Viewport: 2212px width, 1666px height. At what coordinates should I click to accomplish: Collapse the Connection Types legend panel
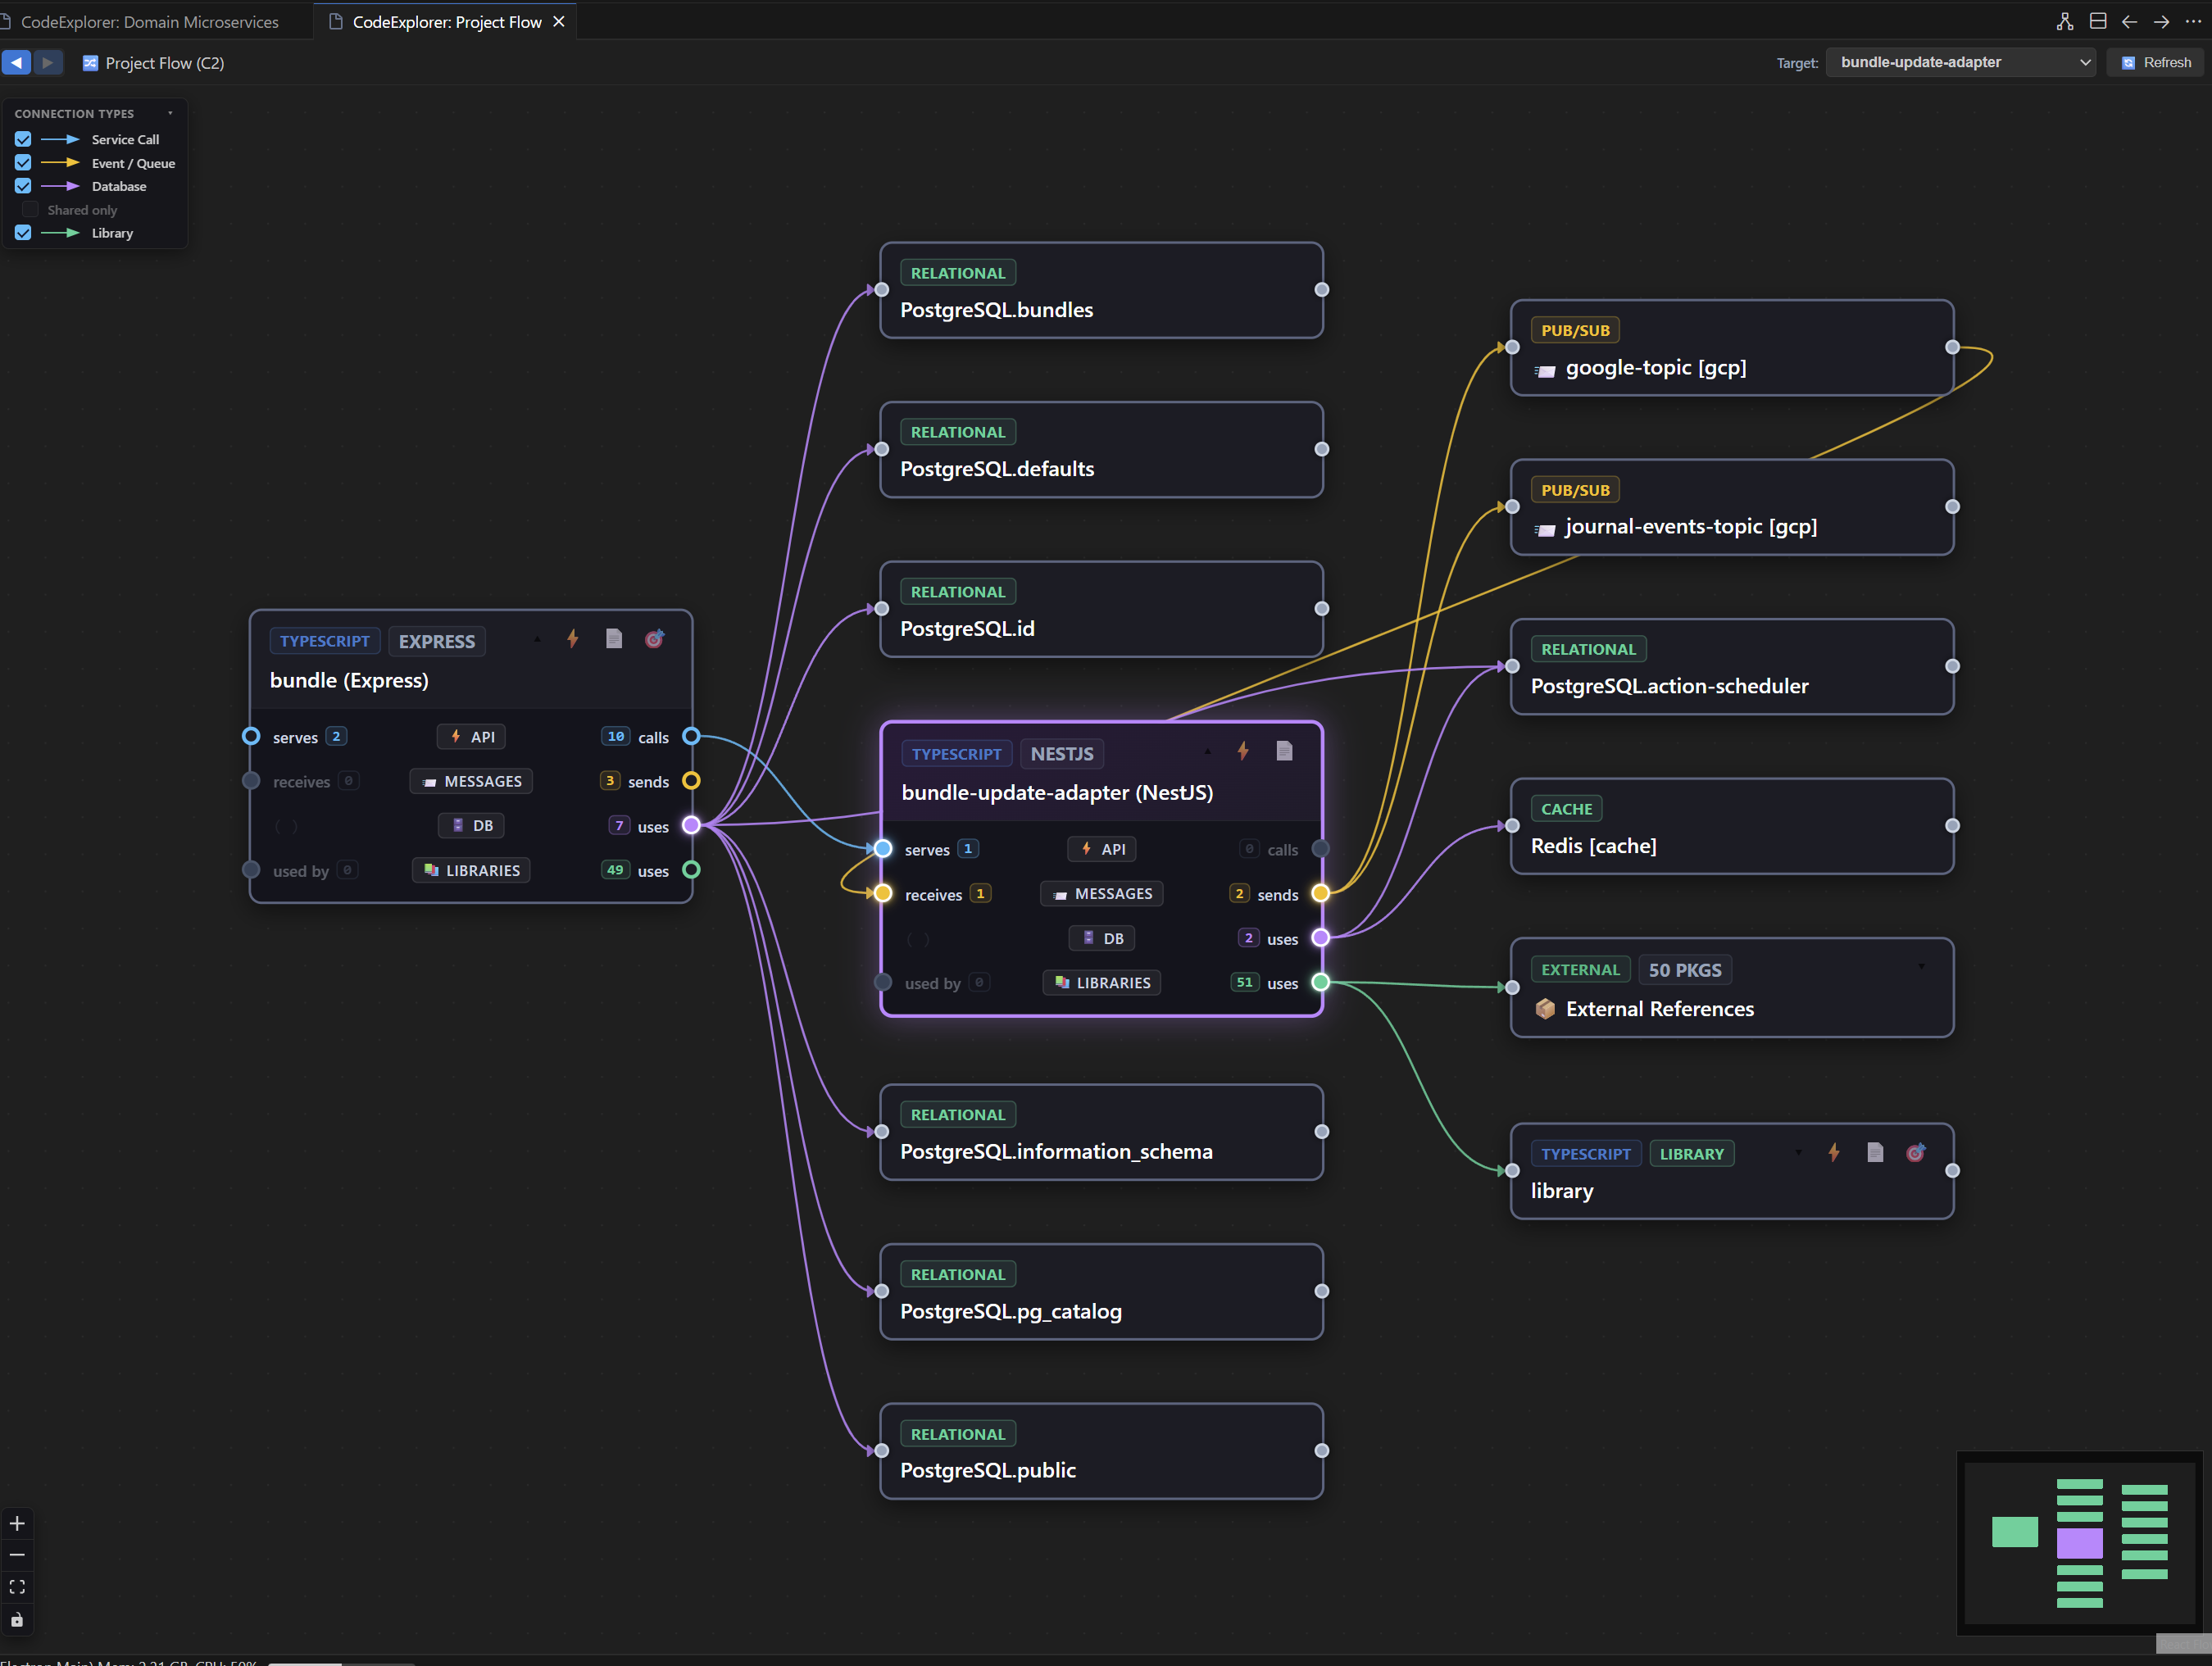(170, 113)
